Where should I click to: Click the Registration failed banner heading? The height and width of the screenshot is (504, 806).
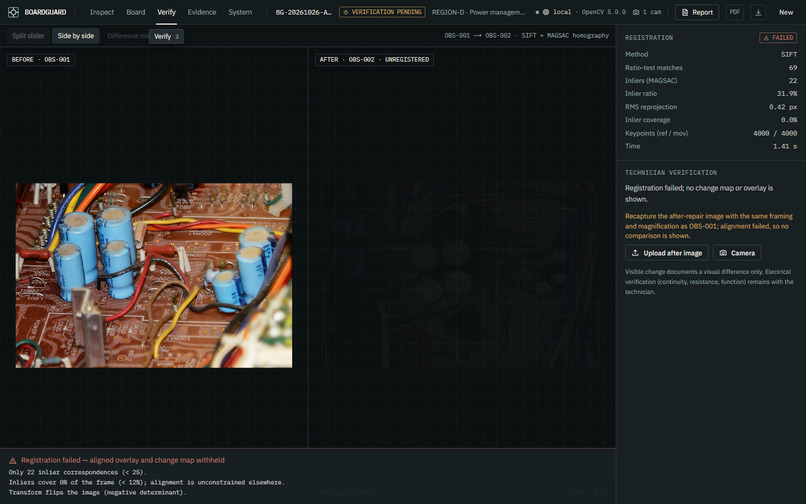coord(123,460)
